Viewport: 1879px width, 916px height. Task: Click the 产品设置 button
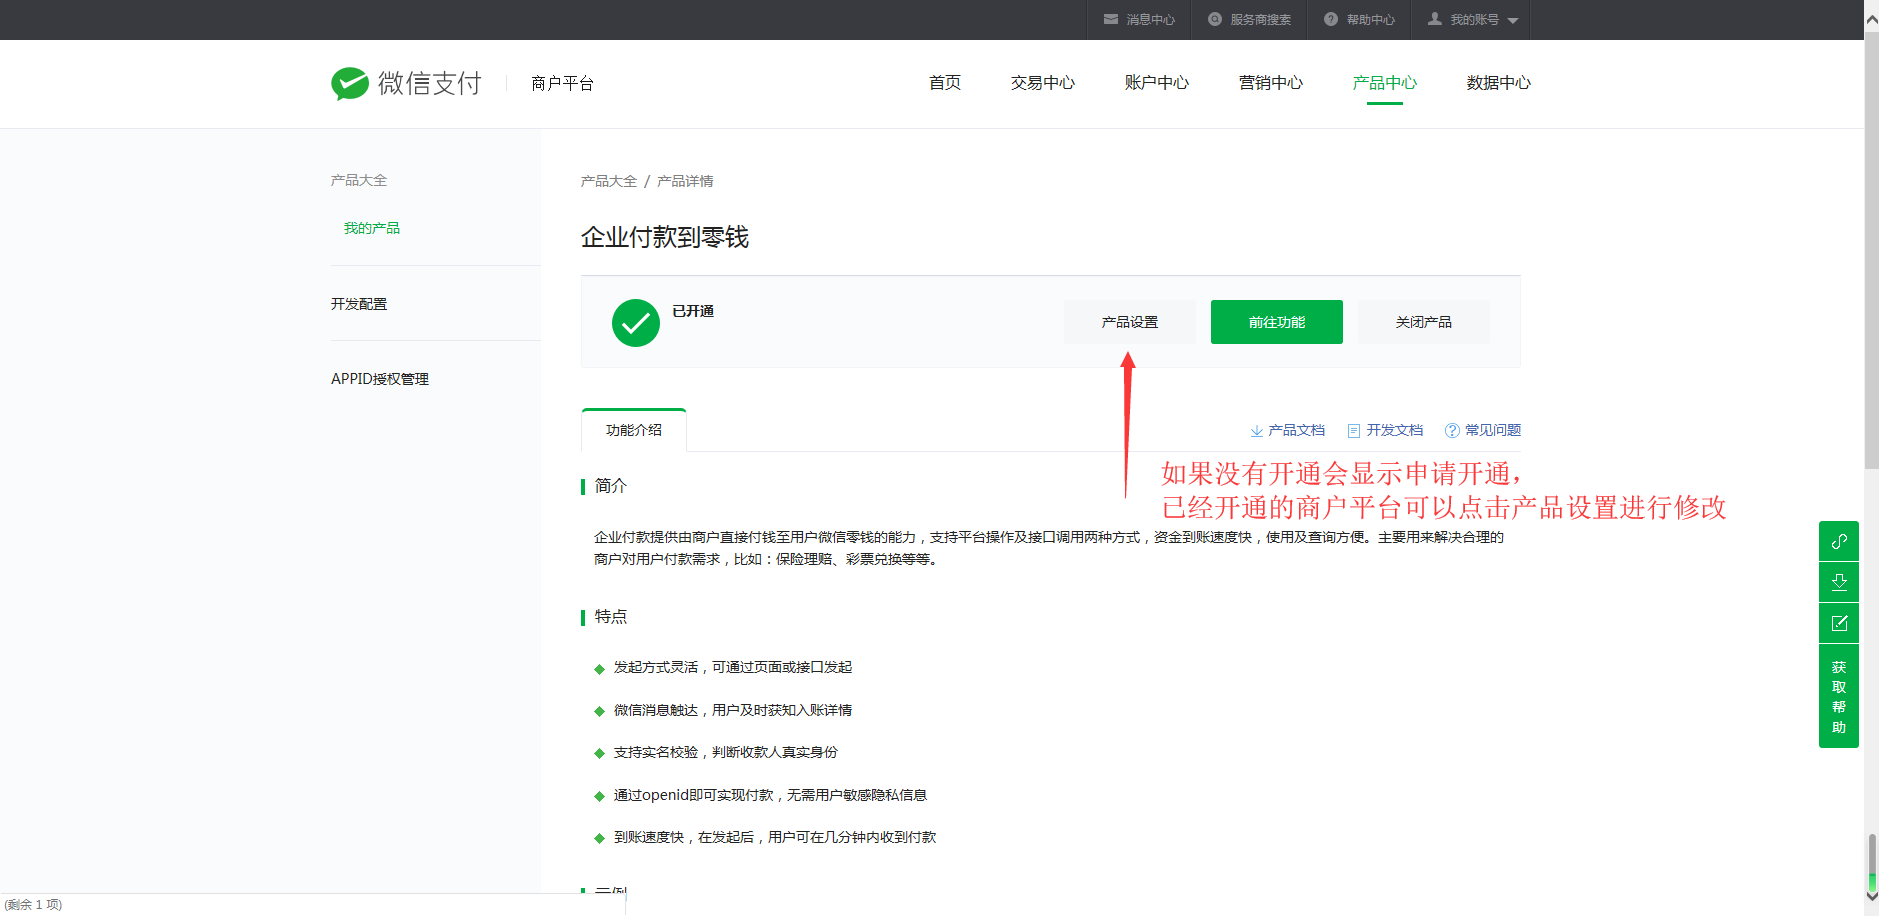[1129, 322]
